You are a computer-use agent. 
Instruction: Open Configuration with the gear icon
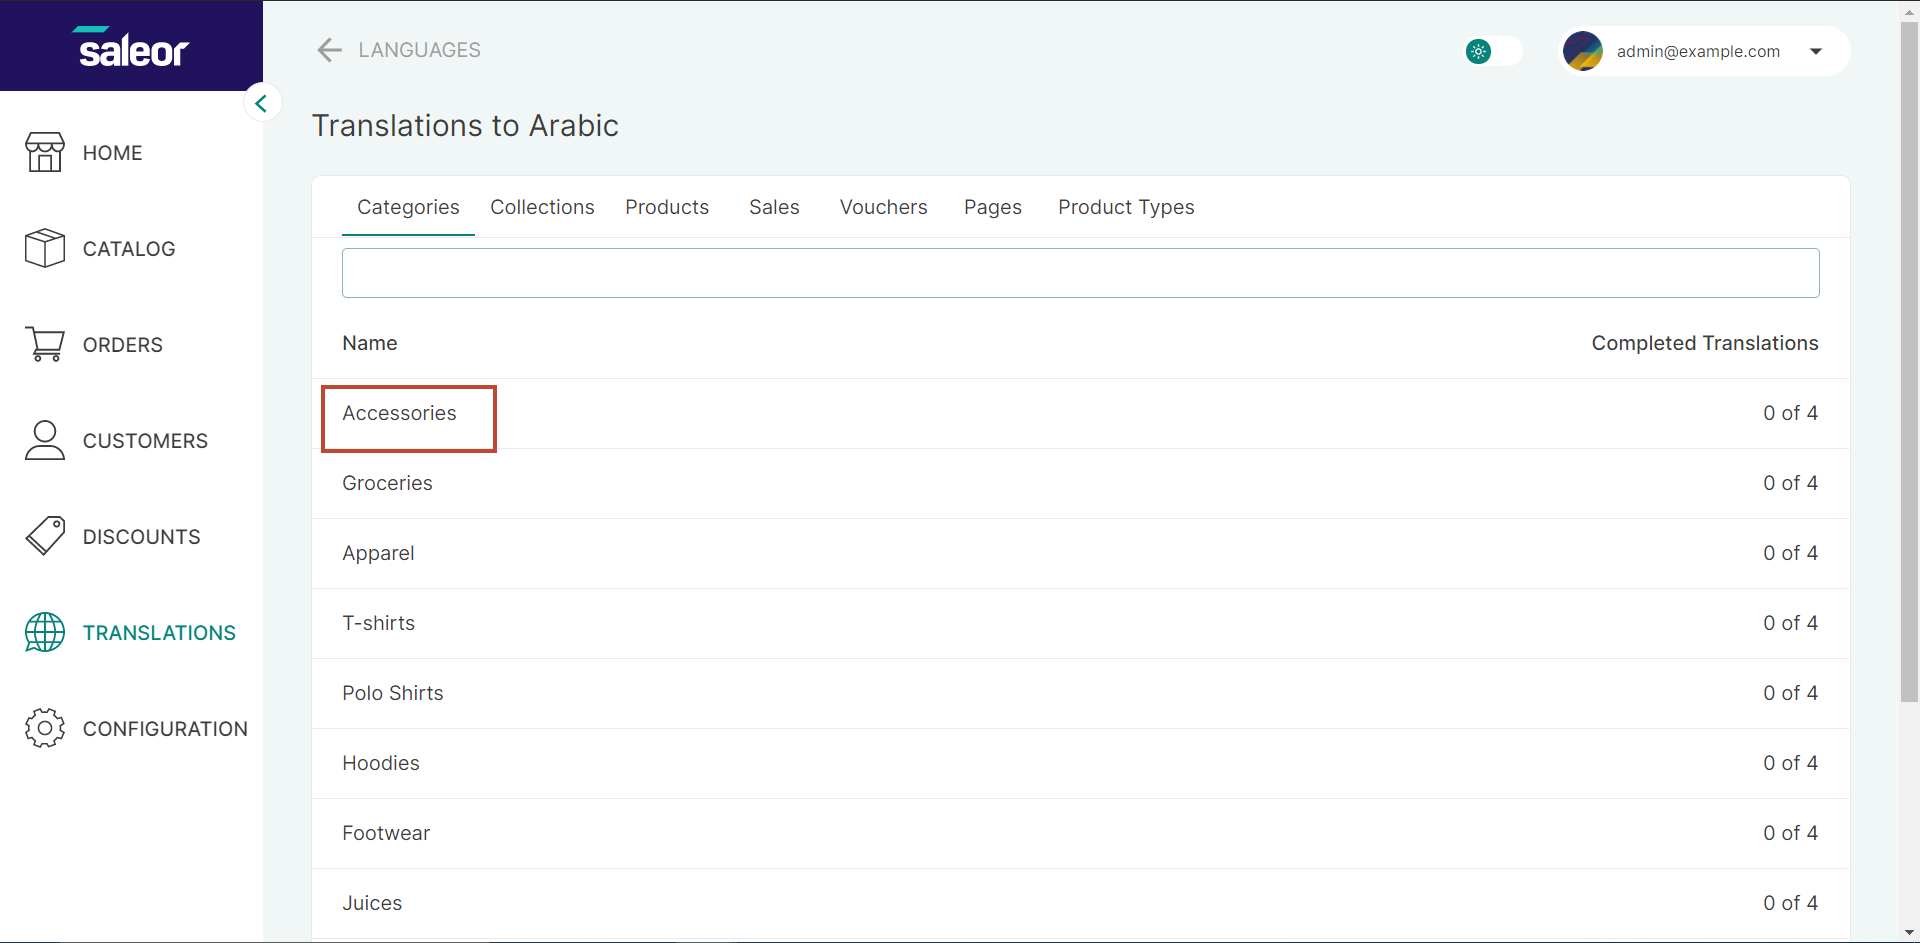(x=45, y=728)
